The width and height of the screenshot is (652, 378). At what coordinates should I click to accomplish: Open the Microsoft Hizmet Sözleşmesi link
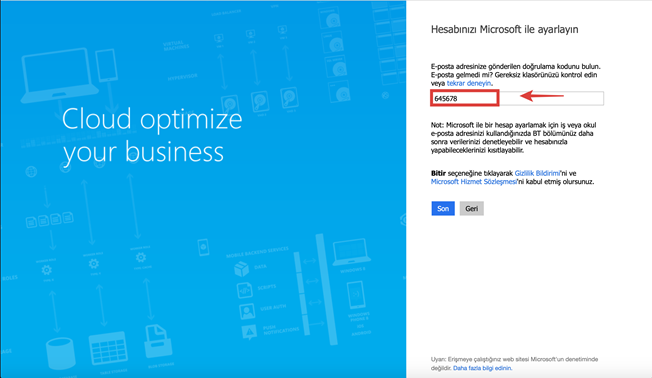474,182
